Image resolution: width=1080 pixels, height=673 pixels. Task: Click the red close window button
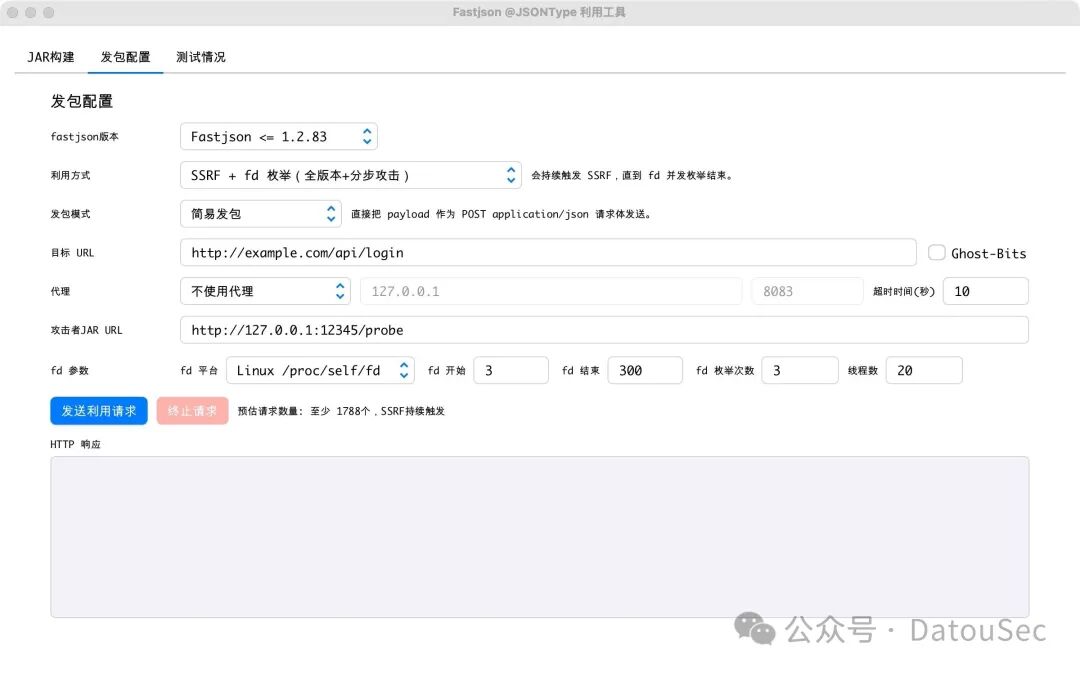click(12, 12)
